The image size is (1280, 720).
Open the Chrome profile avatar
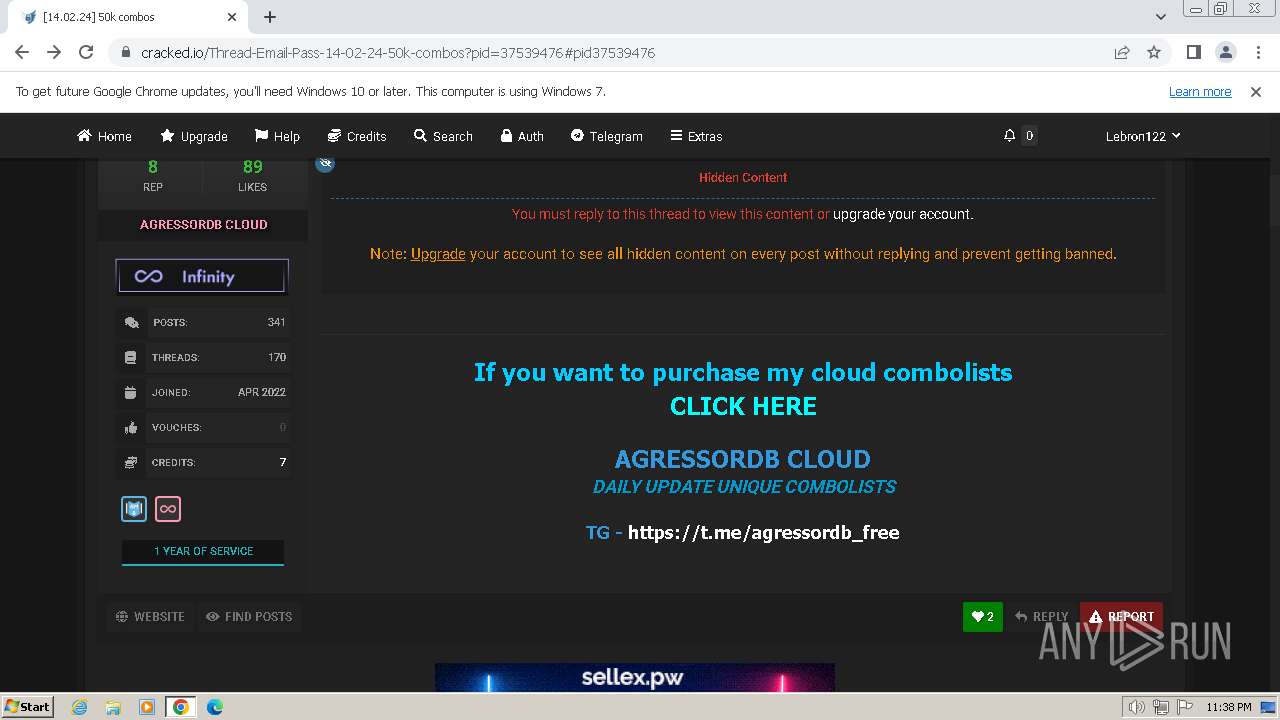point(1225,52)
